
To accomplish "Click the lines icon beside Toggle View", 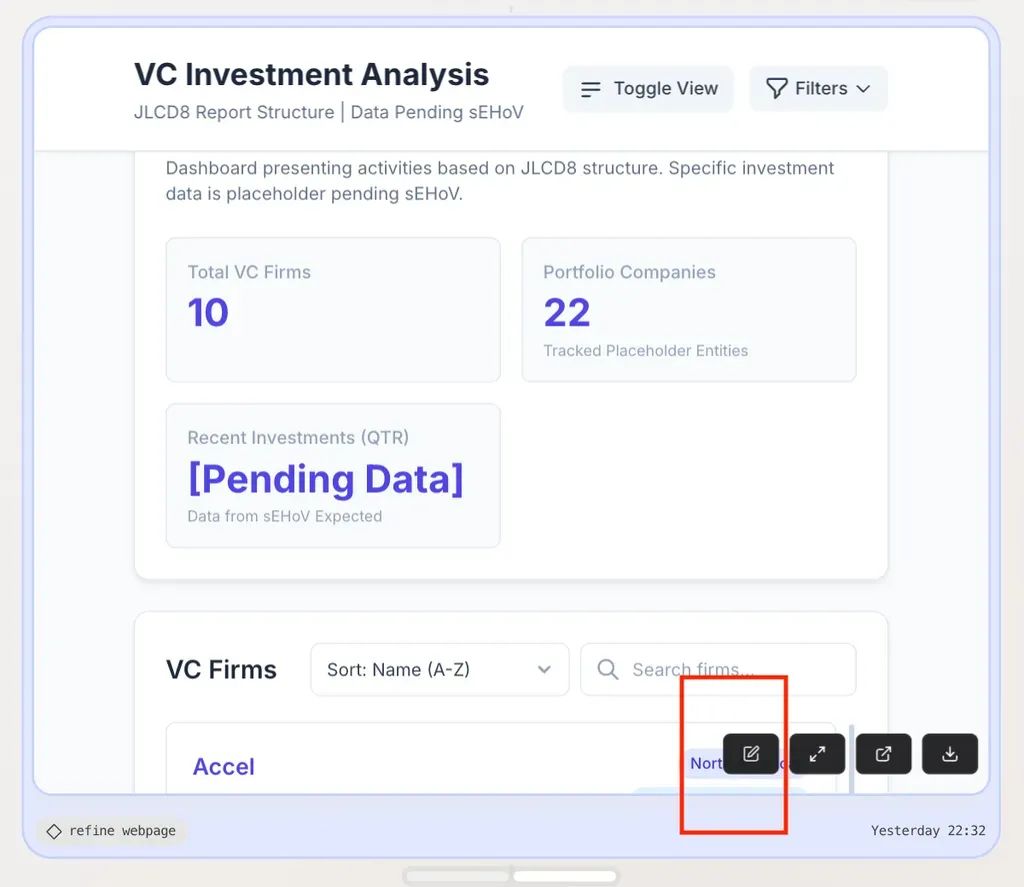I will (x=590, y=89).
